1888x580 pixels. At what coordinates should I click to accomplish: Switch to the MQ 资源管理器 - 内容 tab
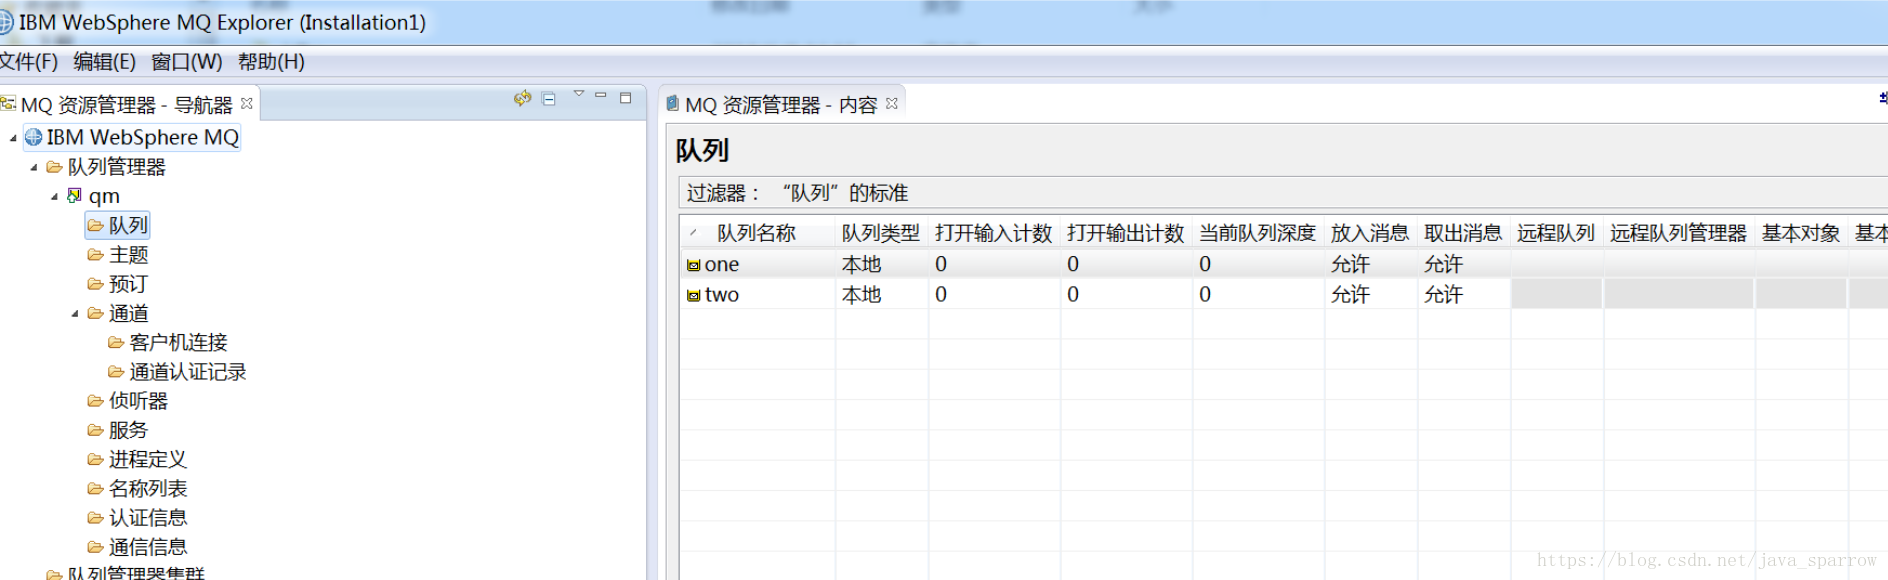tap(781, 104)
